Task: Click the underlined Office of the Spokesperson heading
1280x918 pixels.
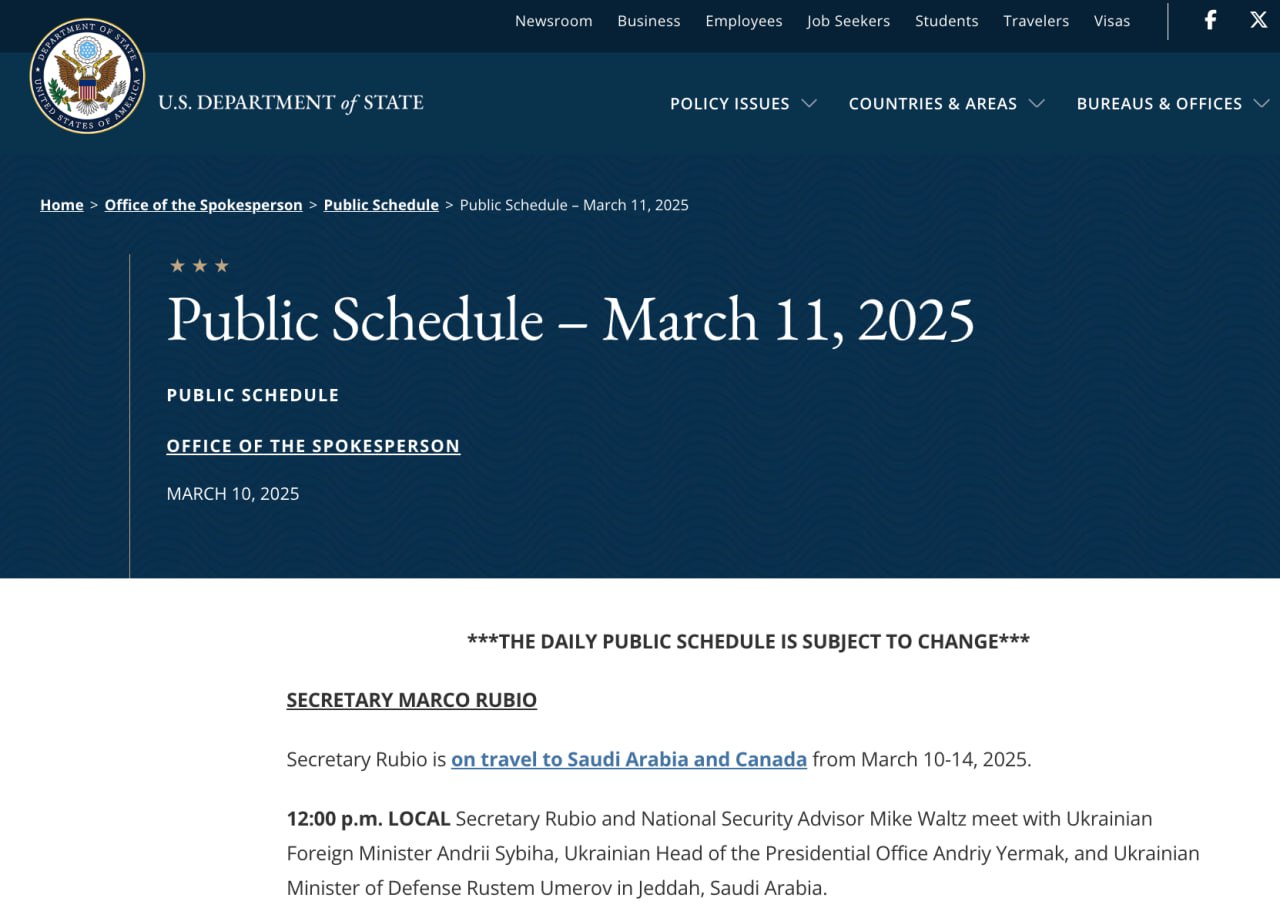Action: (x=313, y=446)
